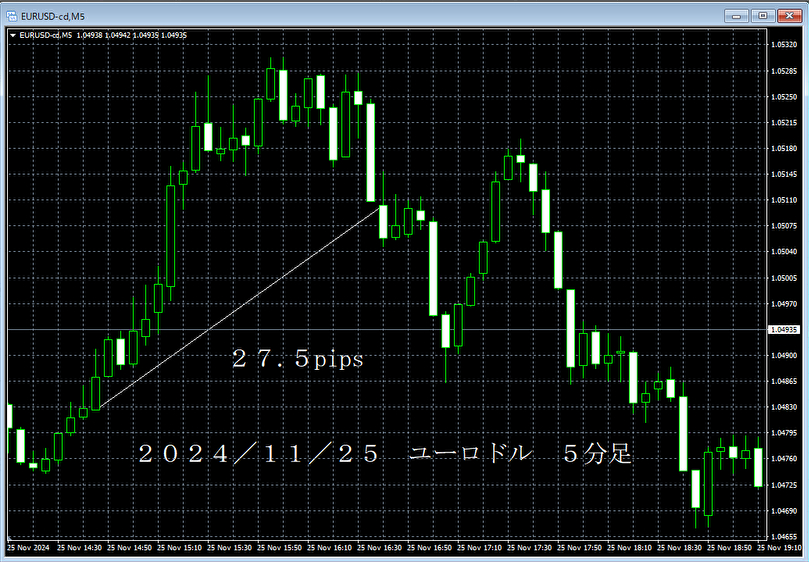The image size is (809, 562).
Task: Click the current price tag 1.04935
Action: coord(785,330)
